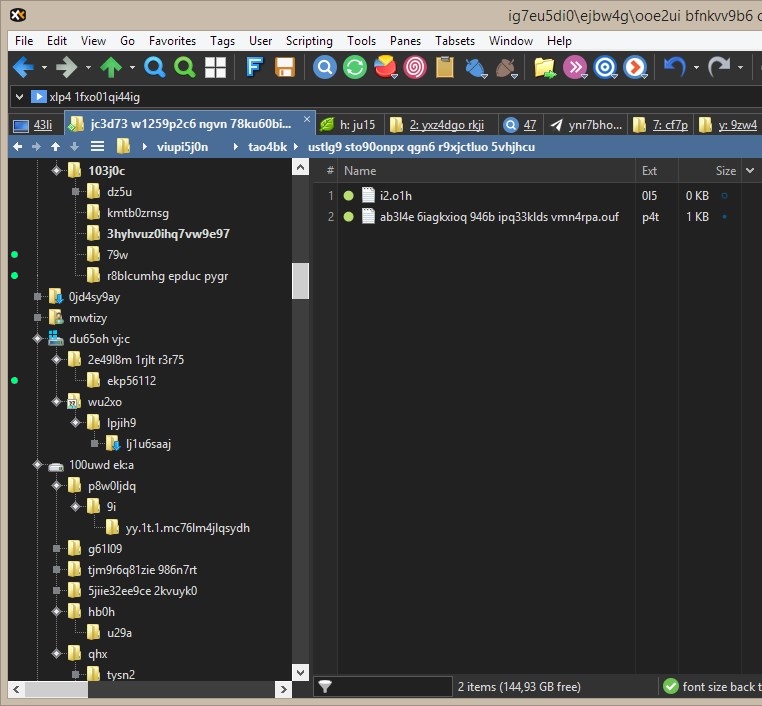Toggle the green tag dot on i2.o1h
Viewport: 762px width, 706px height.
click(x=348, y=195)
